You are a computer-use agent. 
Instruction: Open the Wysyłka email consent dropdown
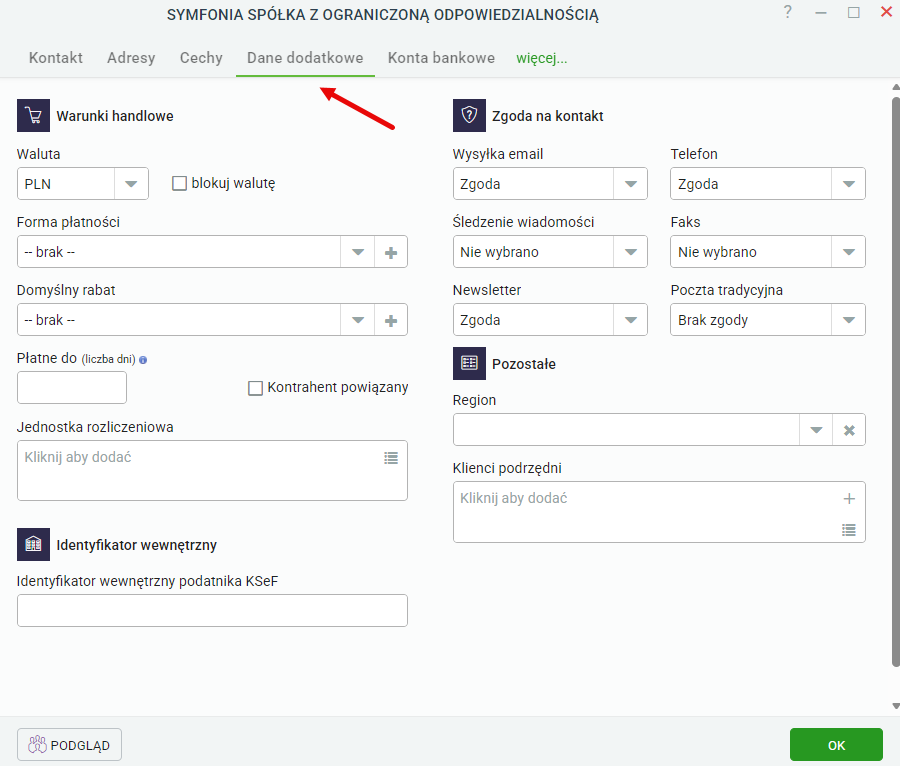(x=630, y=184)
